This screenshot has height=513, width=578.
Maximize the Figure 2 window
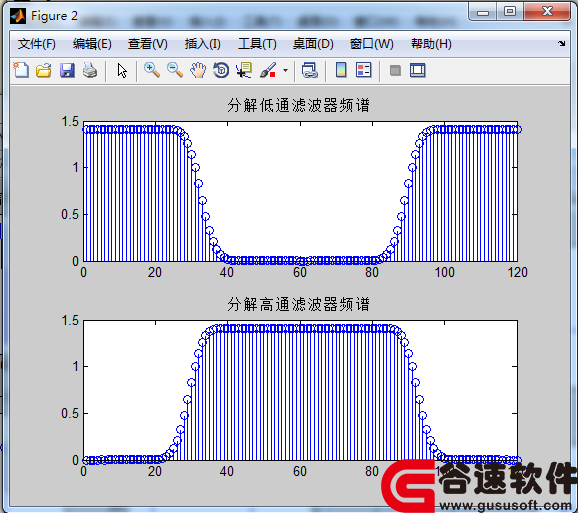pyautogui.click(x=510, y=12)
